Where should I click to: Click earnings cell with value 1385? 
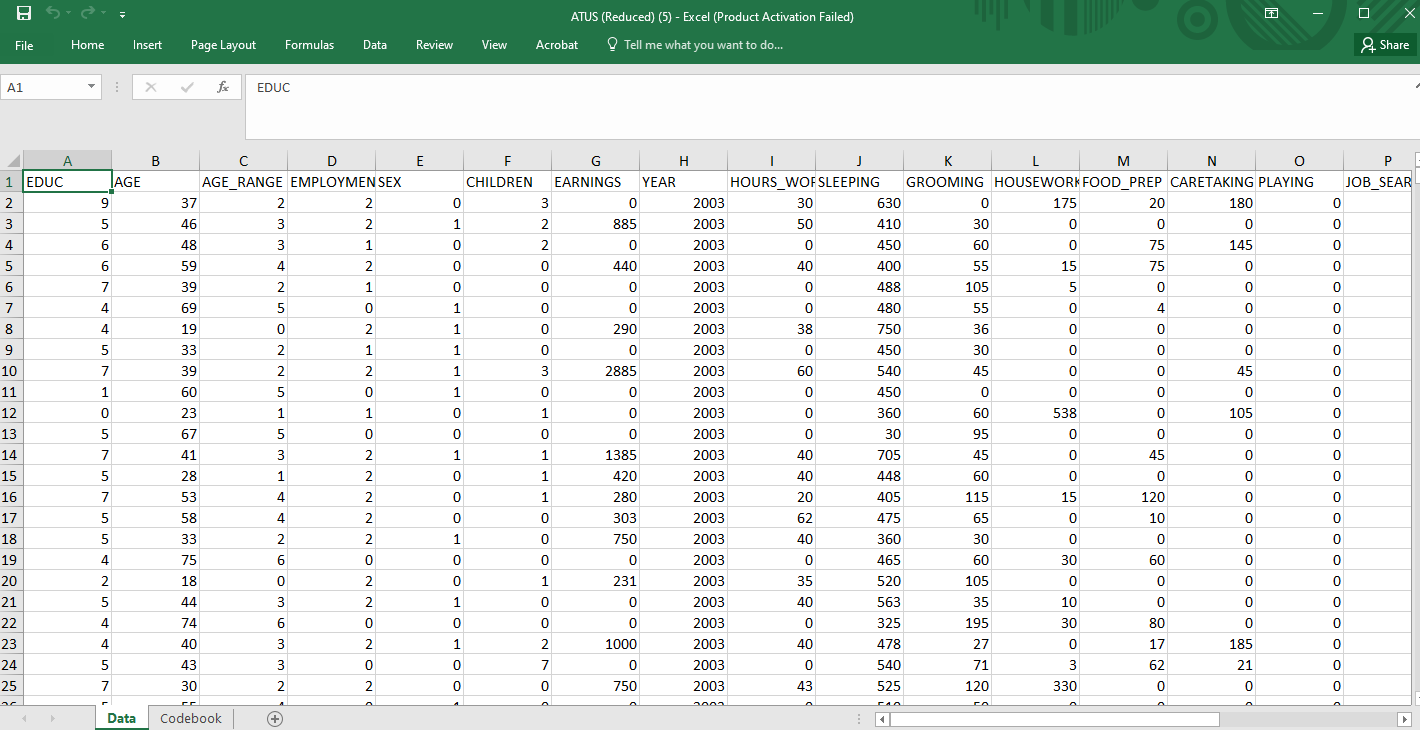(x=595, y=455)
